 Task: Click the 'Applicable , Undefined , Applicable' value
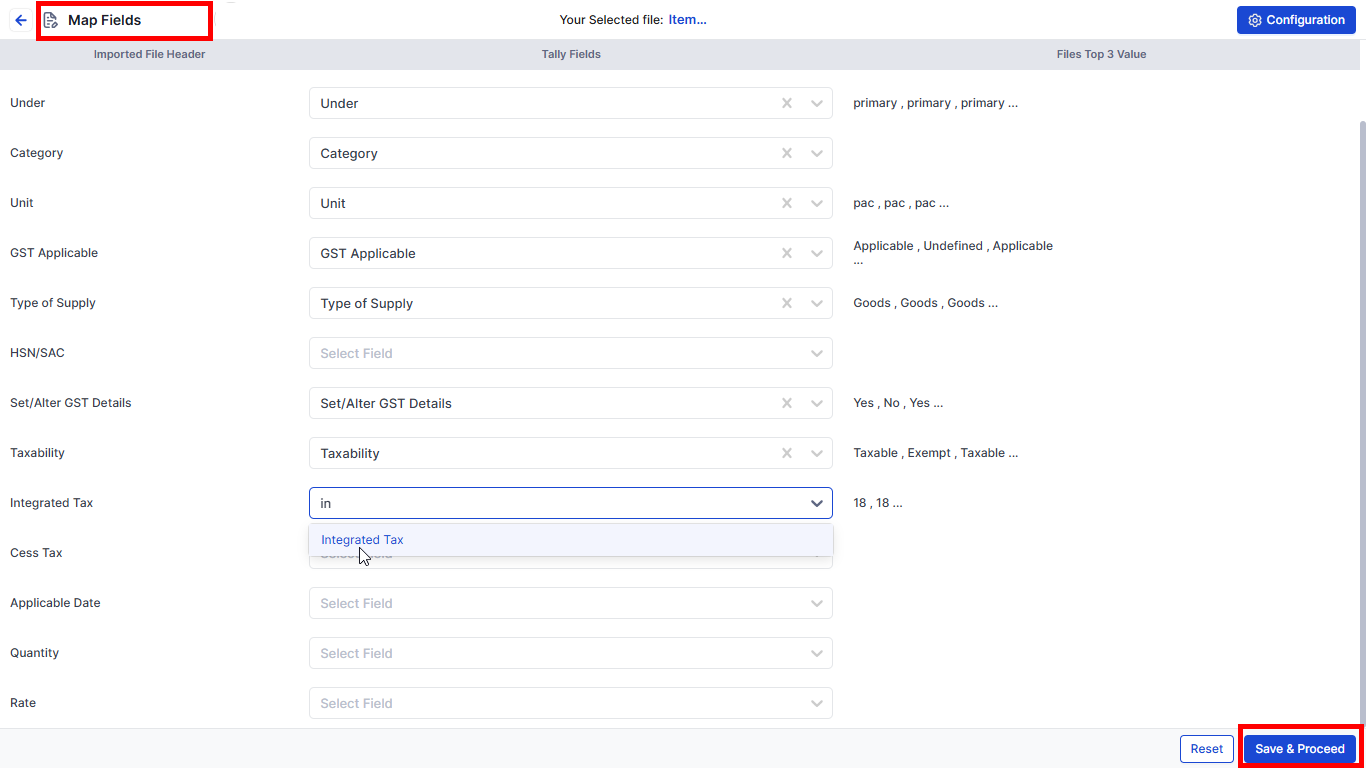953,246
